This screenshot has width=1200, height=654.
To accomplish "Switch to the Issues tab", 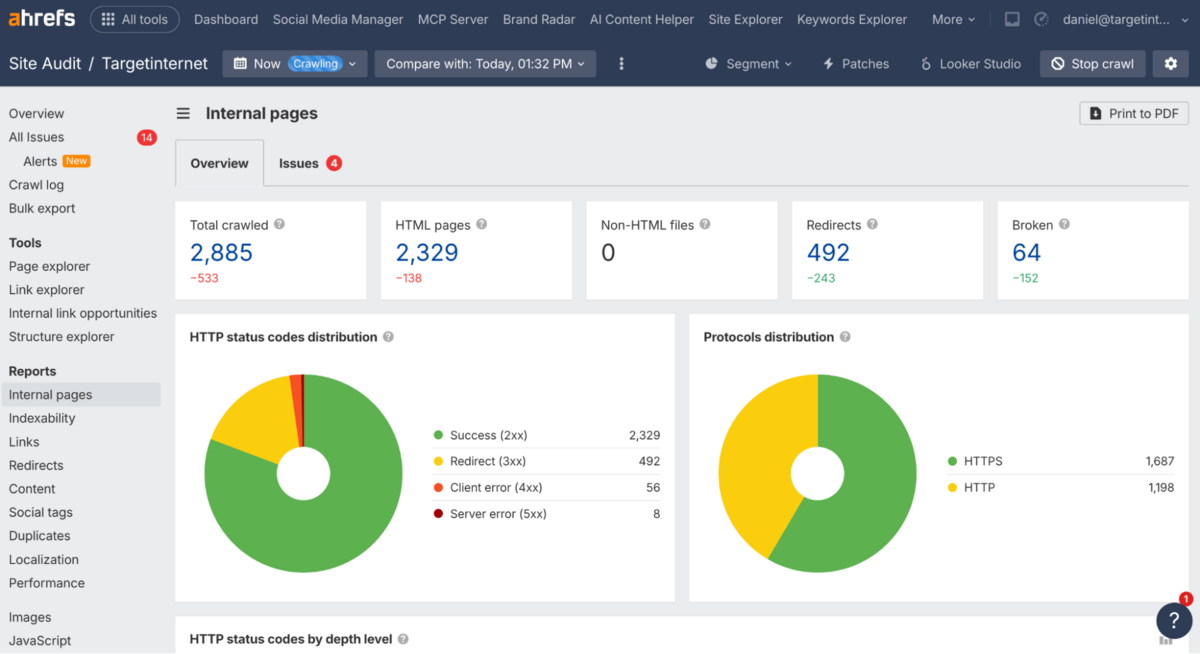I will pyautogui.click(x=310, y=163).
